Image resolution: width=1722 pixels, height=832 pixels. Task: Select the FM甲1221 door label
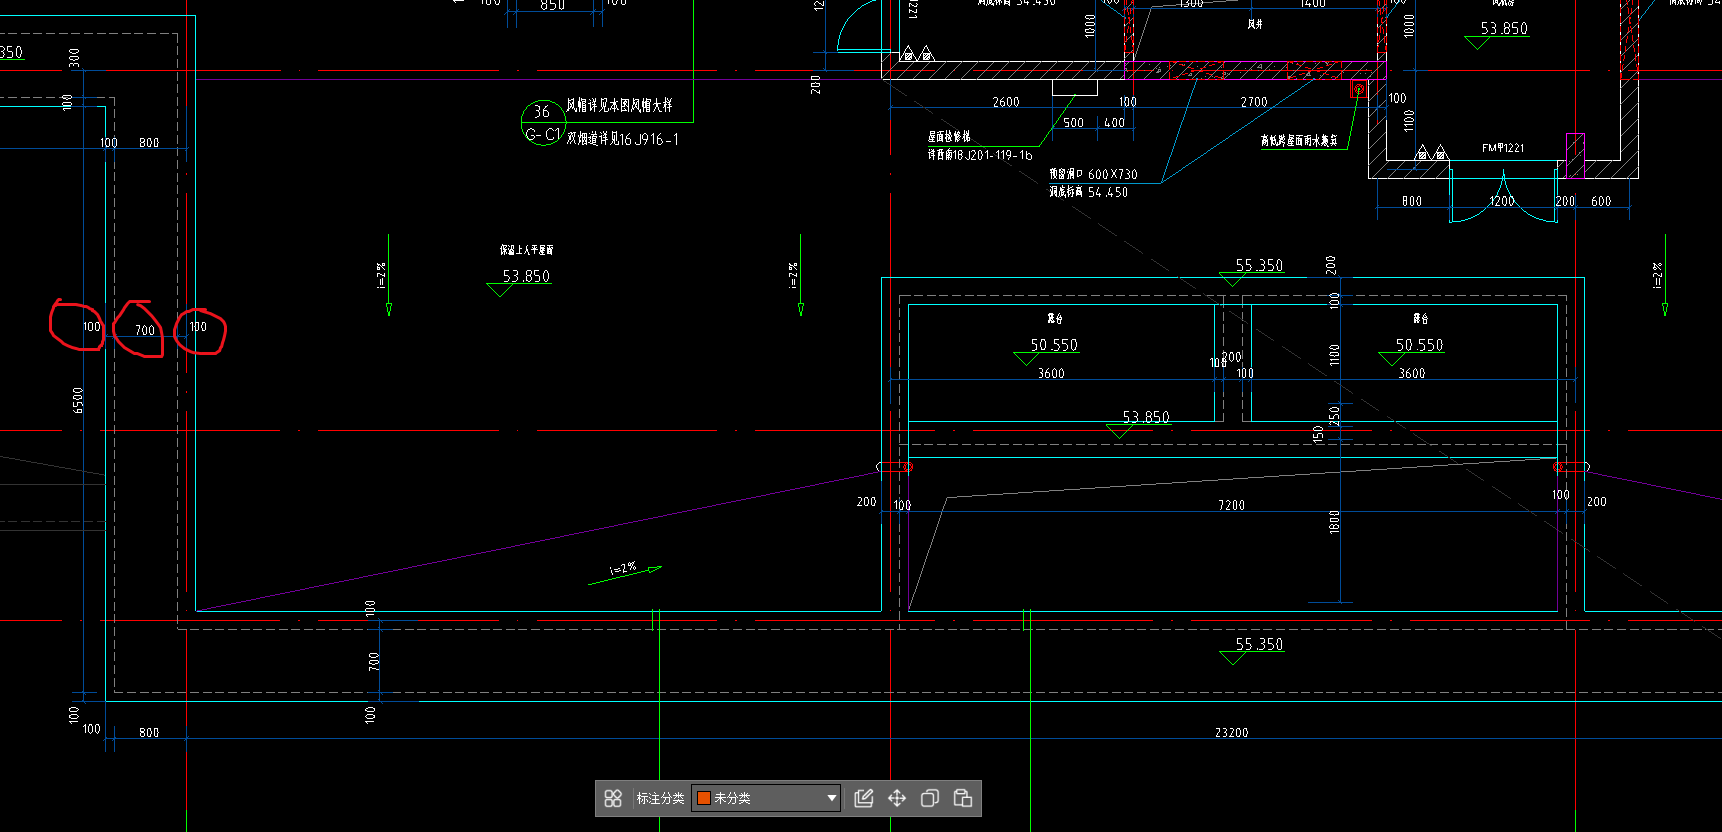tap(1503, 148)
